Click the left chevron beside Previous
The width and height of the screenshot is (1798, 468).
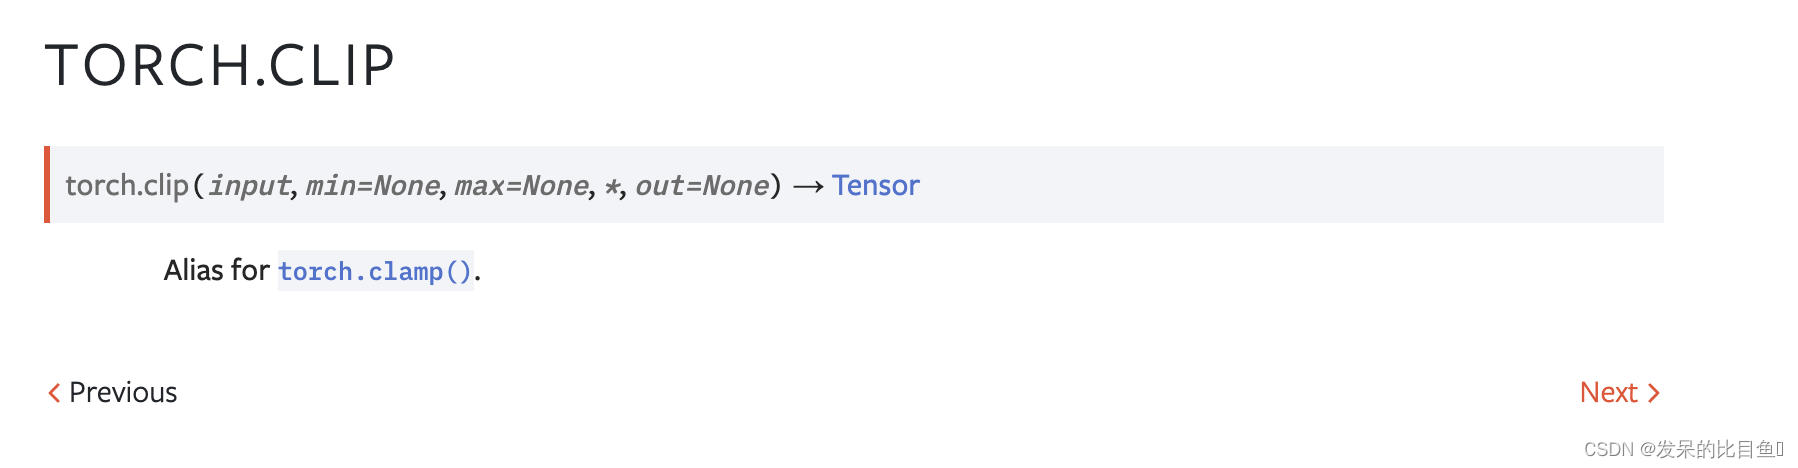click(54, 393)
